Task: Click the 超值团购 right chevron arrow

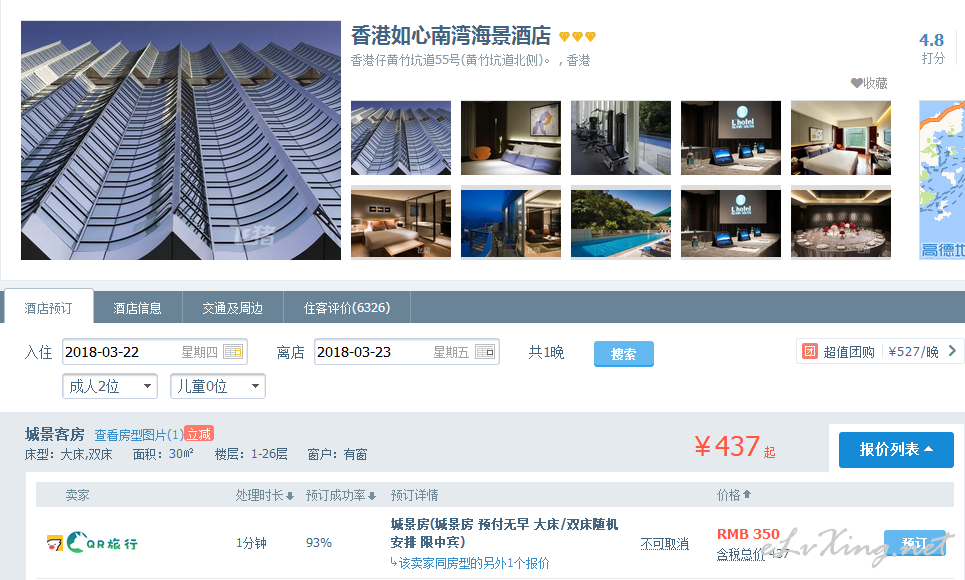Action: tap(952, 351)
